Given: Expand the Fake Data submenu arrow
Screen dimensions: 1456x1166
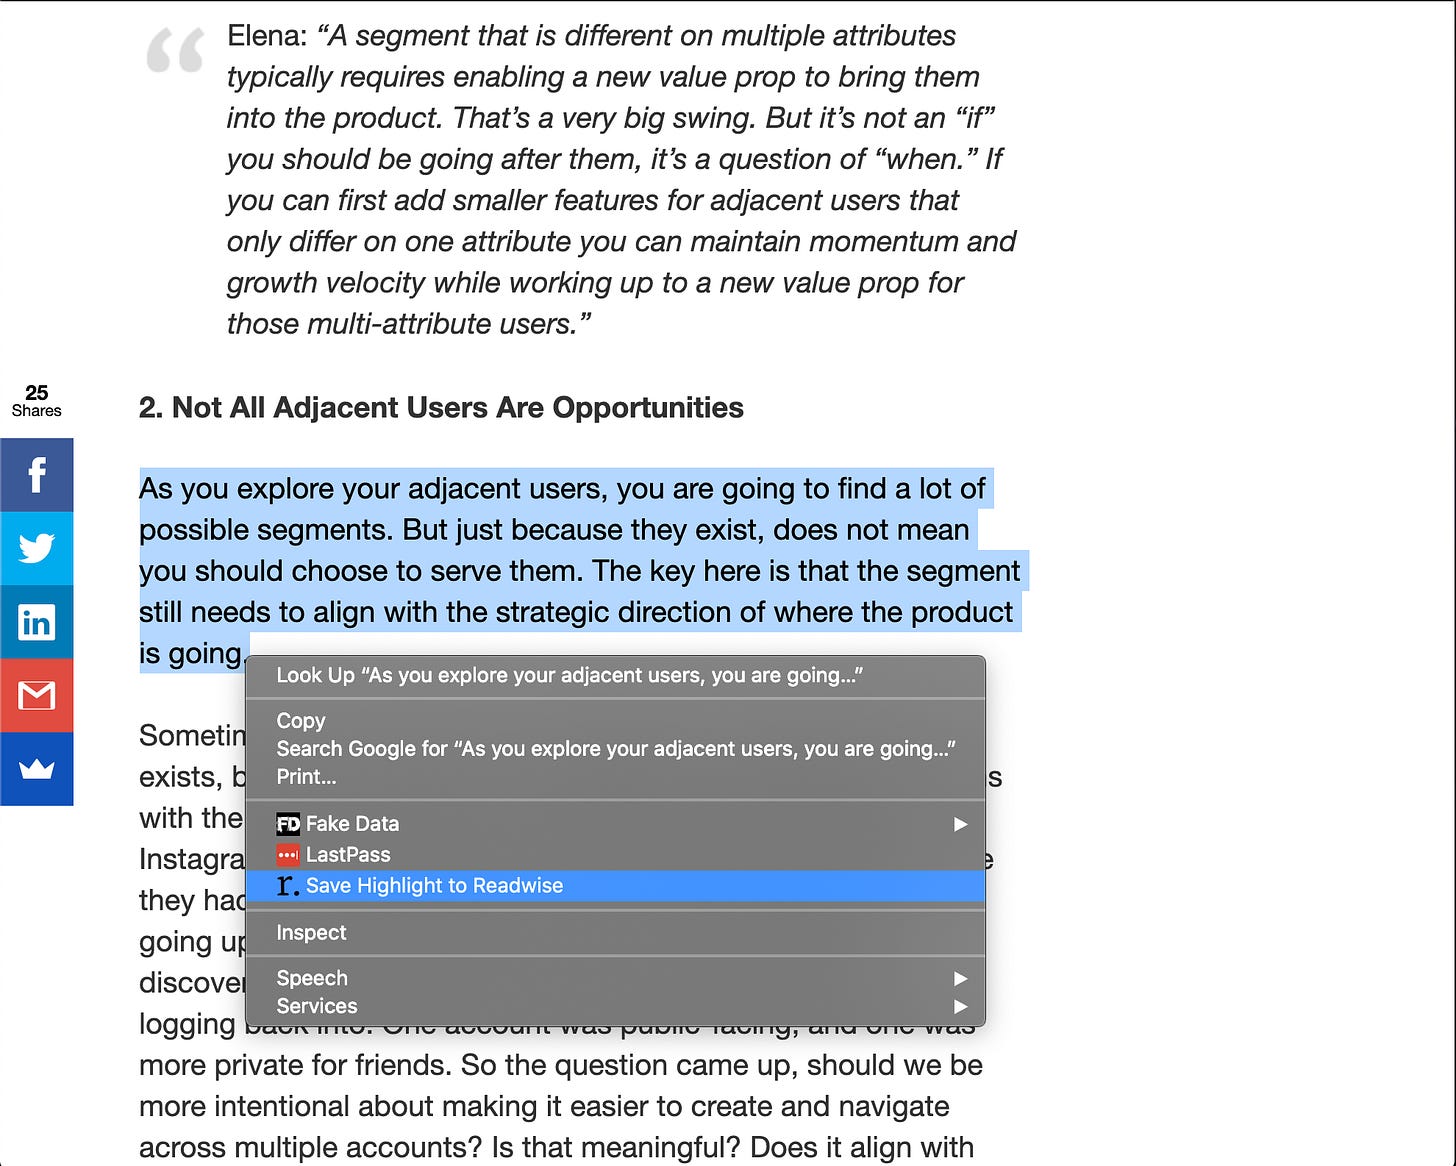Looking at the screenshot, I should pyautogui.click(x=960, y=824).
